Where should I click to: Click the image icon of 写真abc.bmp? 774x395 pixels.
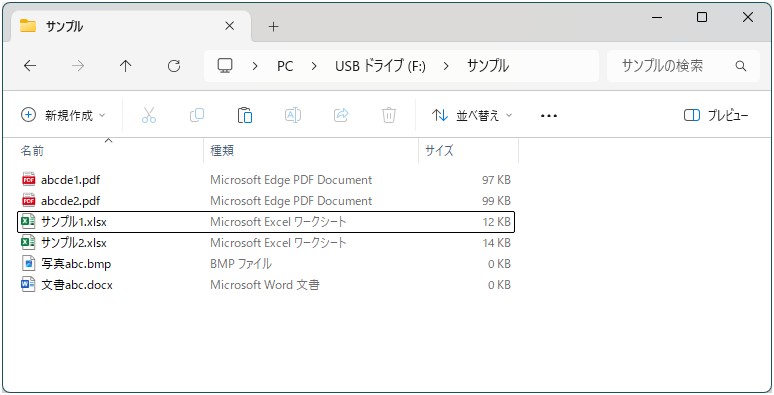(x=29, y=264)
